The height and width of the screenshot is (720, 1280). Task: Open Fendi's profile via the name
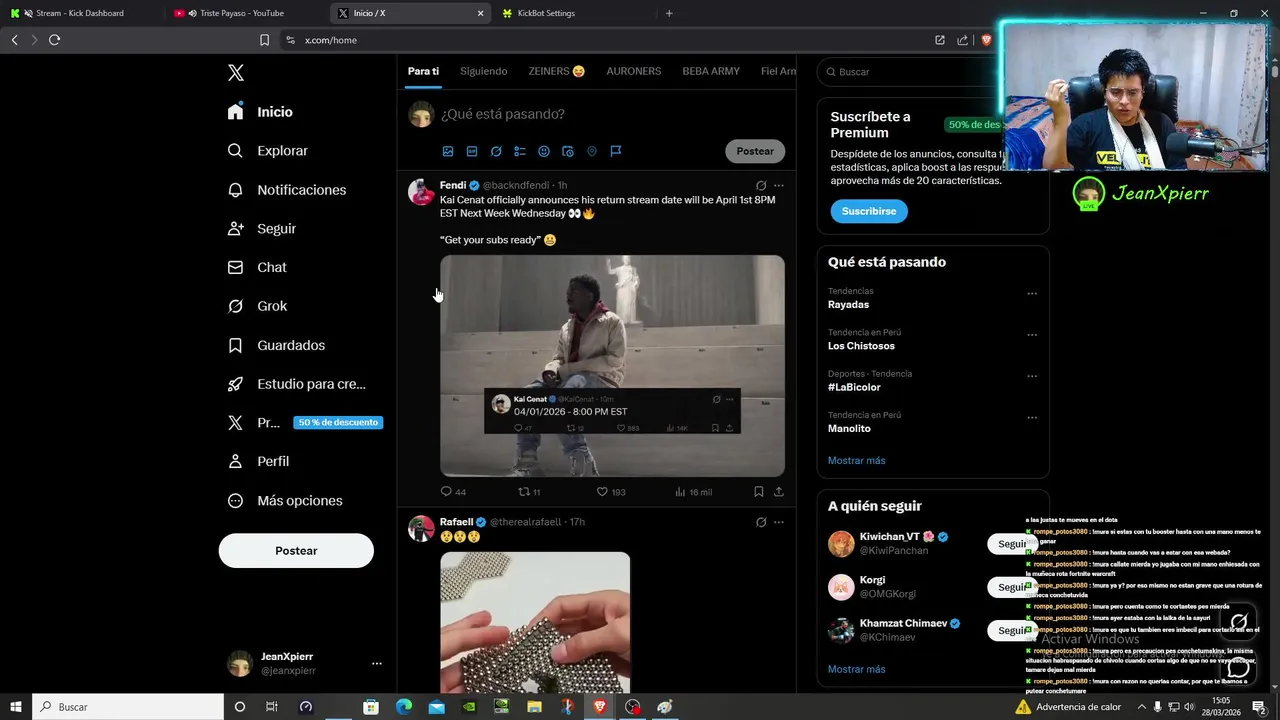453,185
